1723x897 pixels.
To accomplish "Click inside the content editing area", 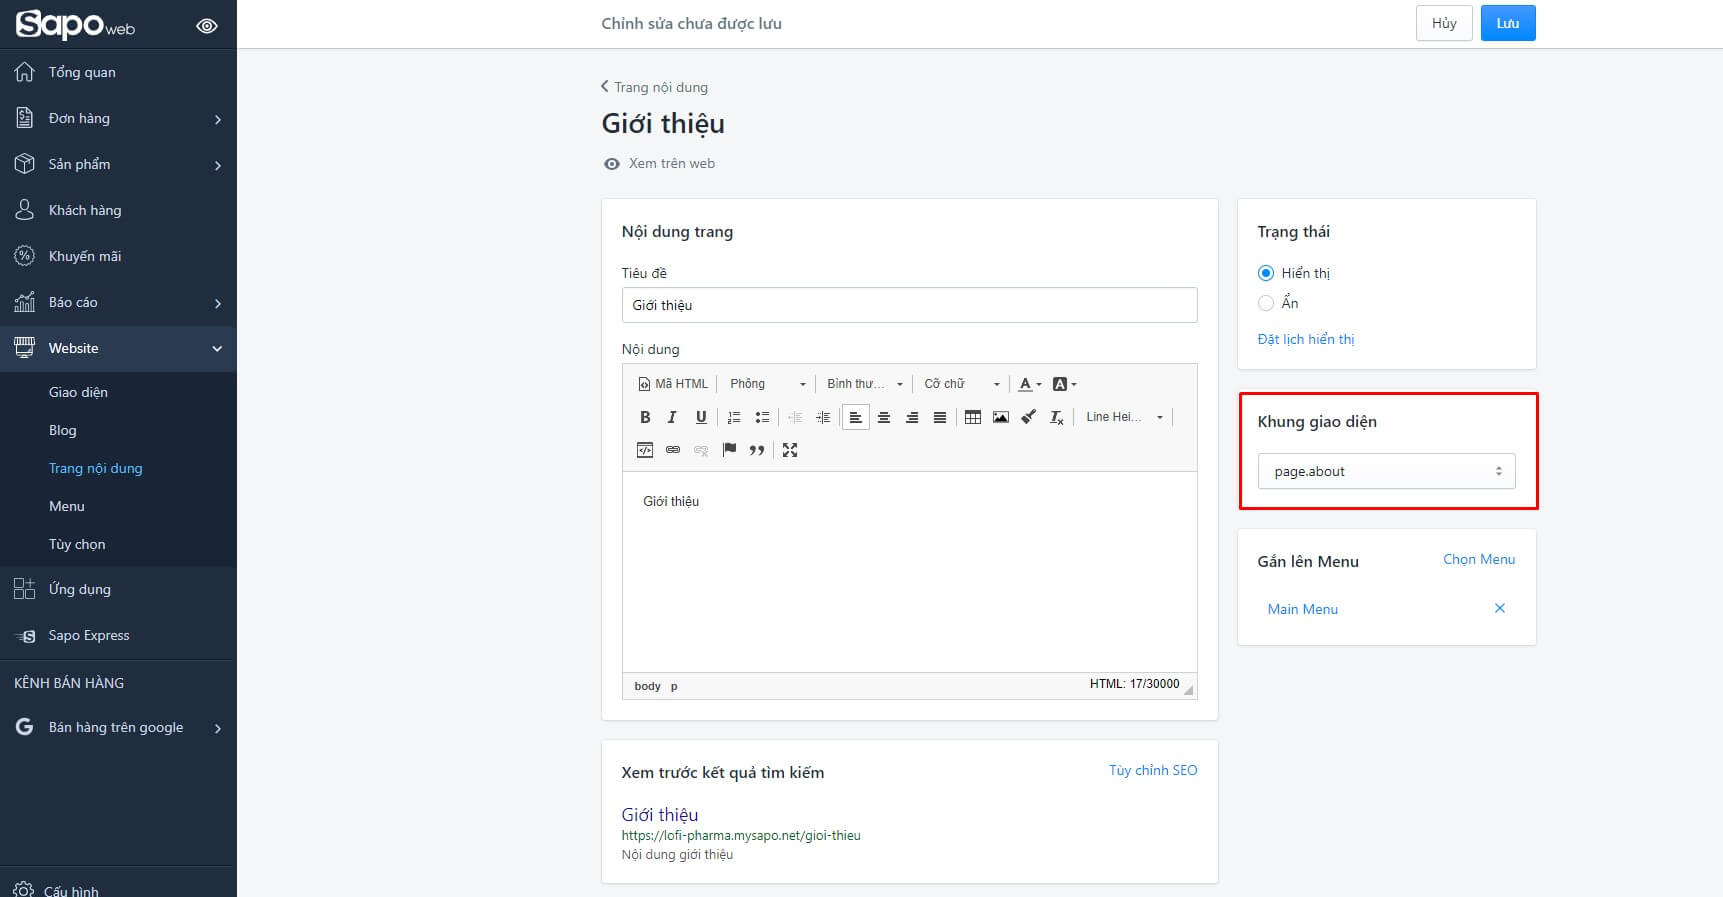I will coord(909,572).
